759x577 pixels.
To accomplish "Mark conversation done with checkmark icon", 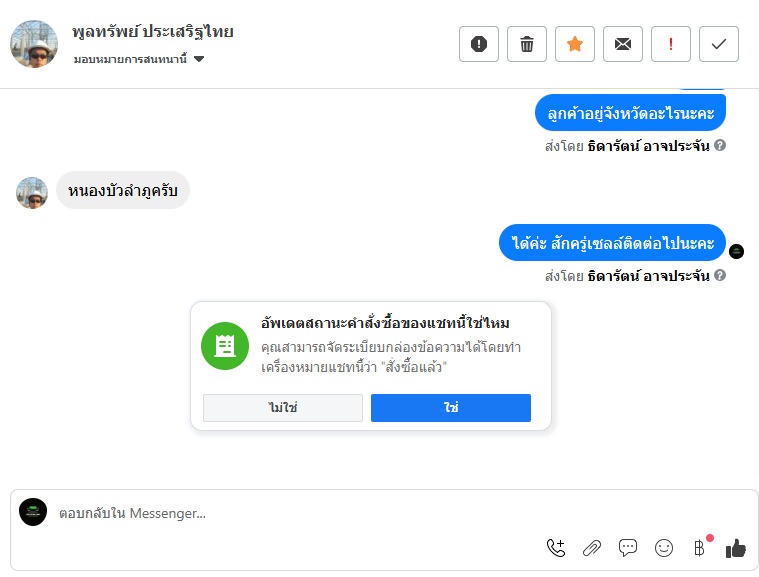I will point(718,44).
